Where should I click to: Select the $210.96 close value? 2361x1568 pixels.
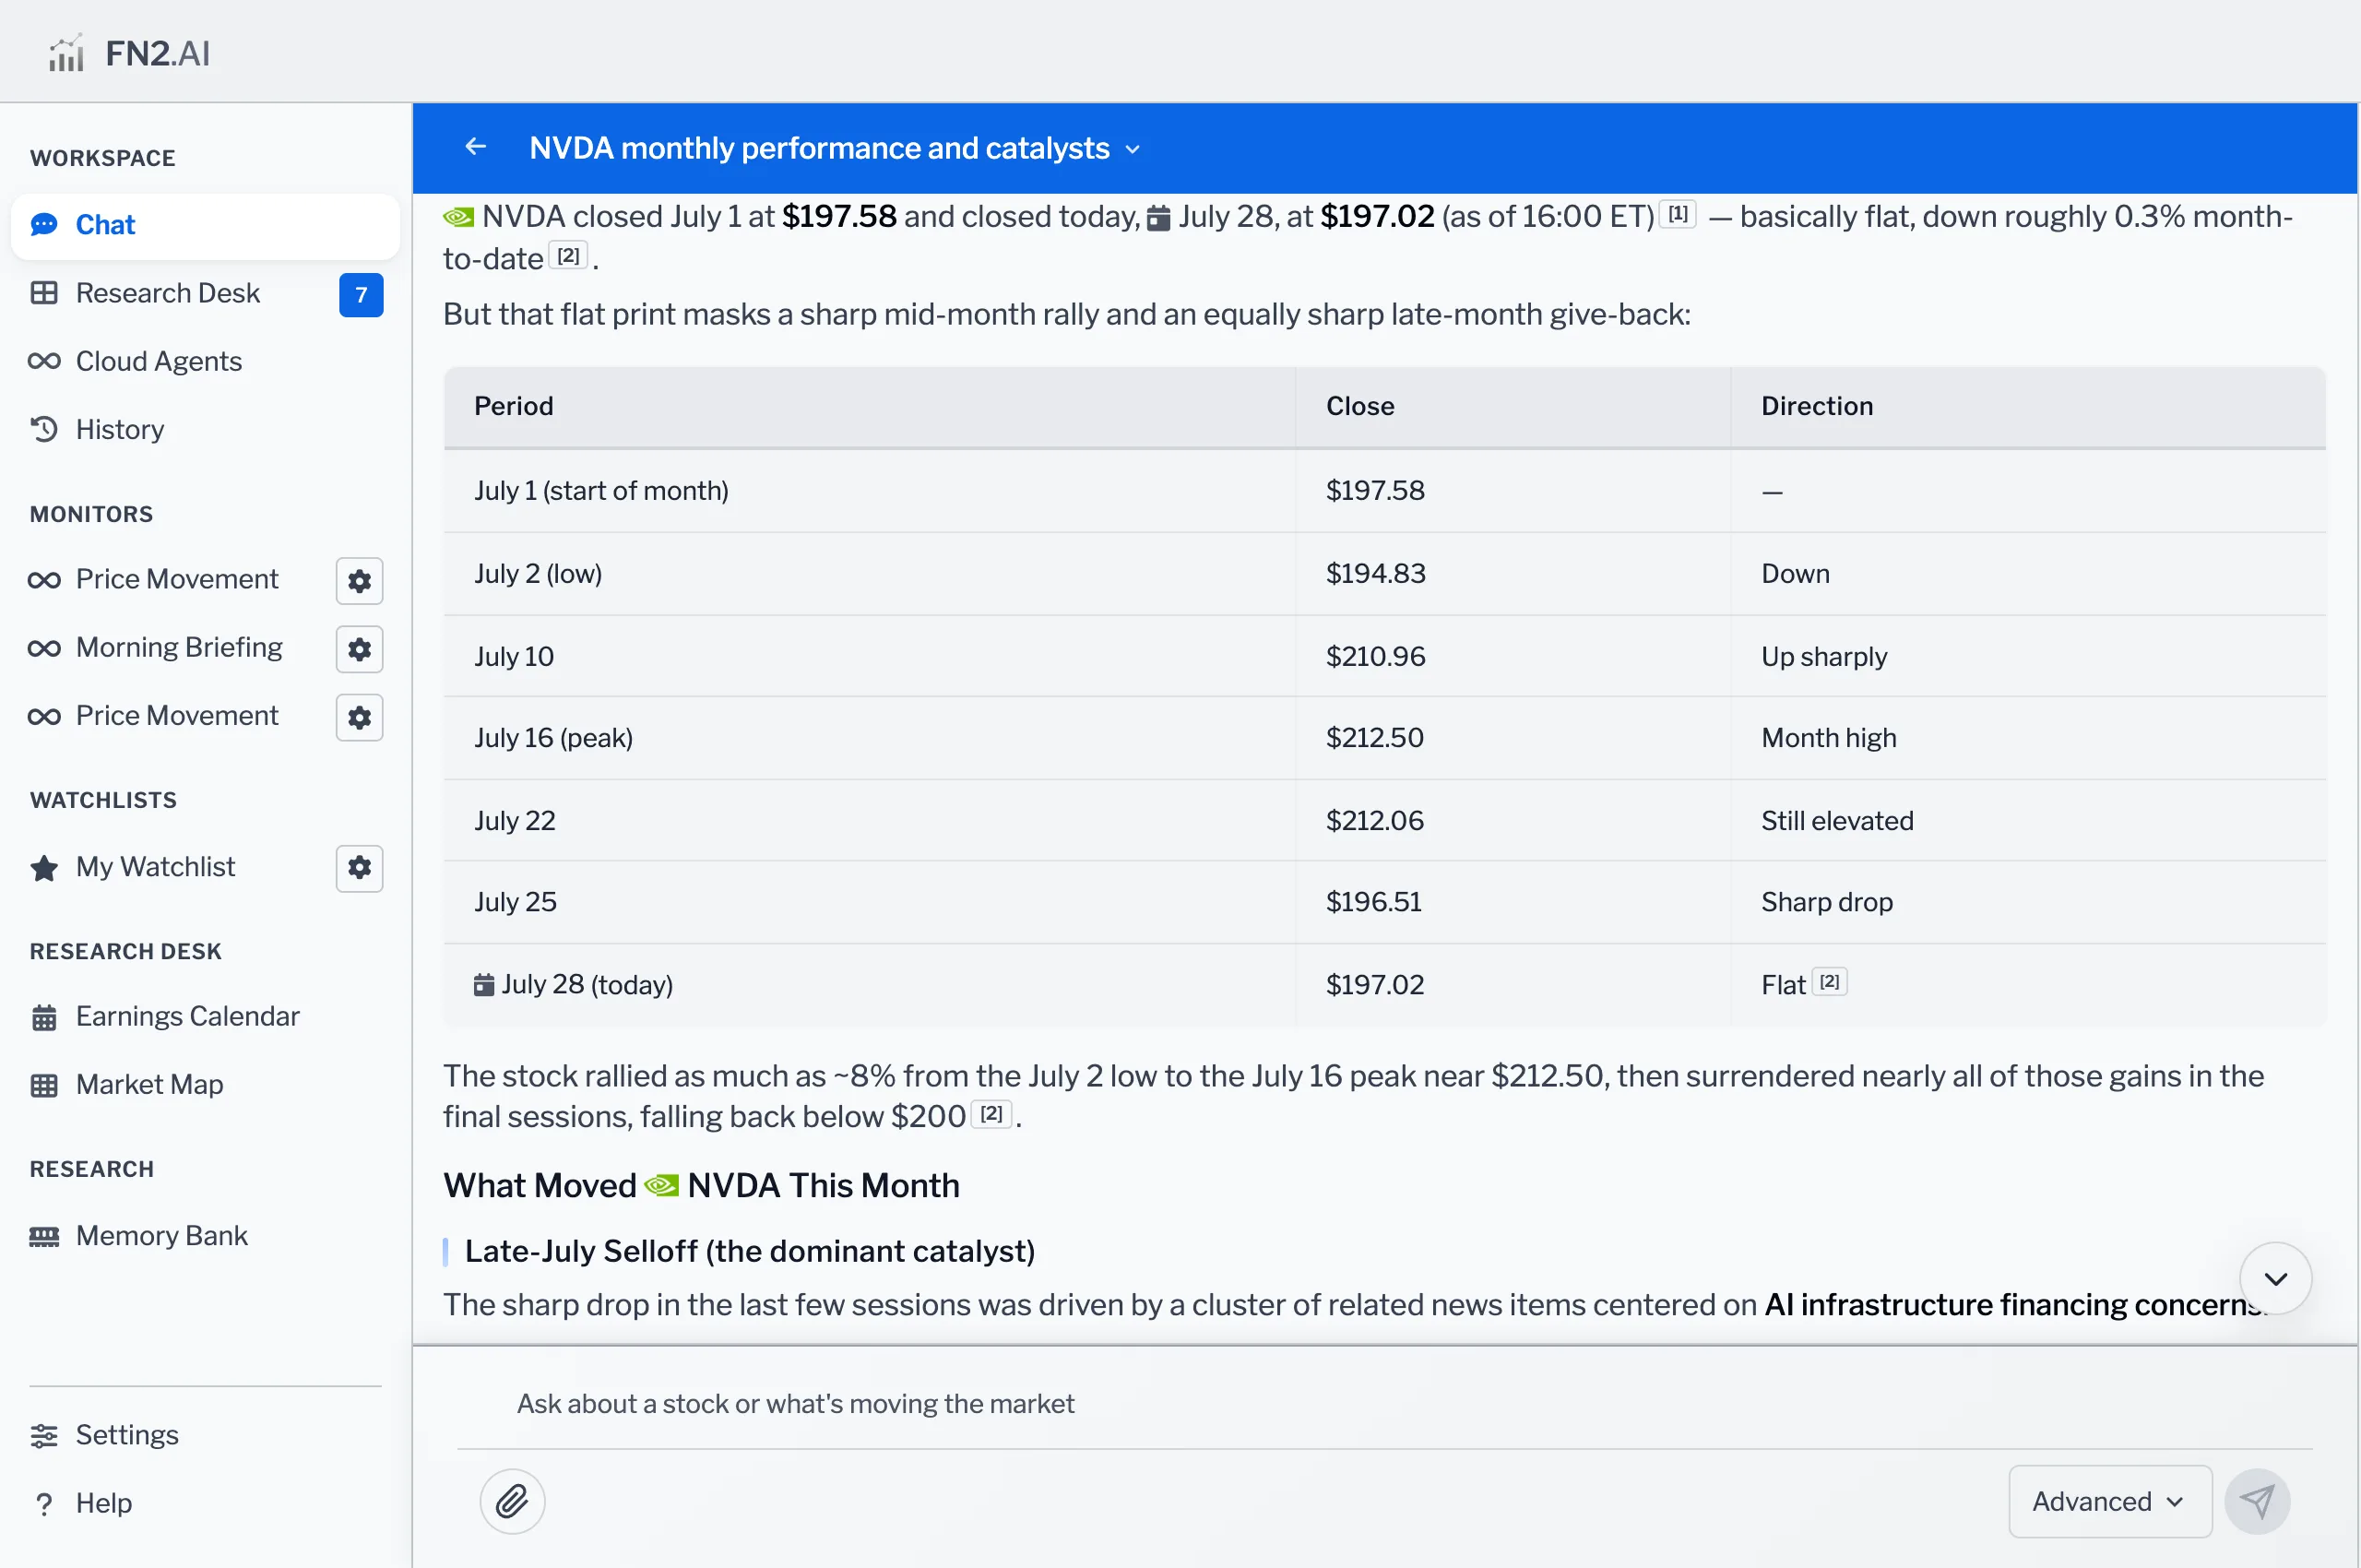(x=1375, y=656)
